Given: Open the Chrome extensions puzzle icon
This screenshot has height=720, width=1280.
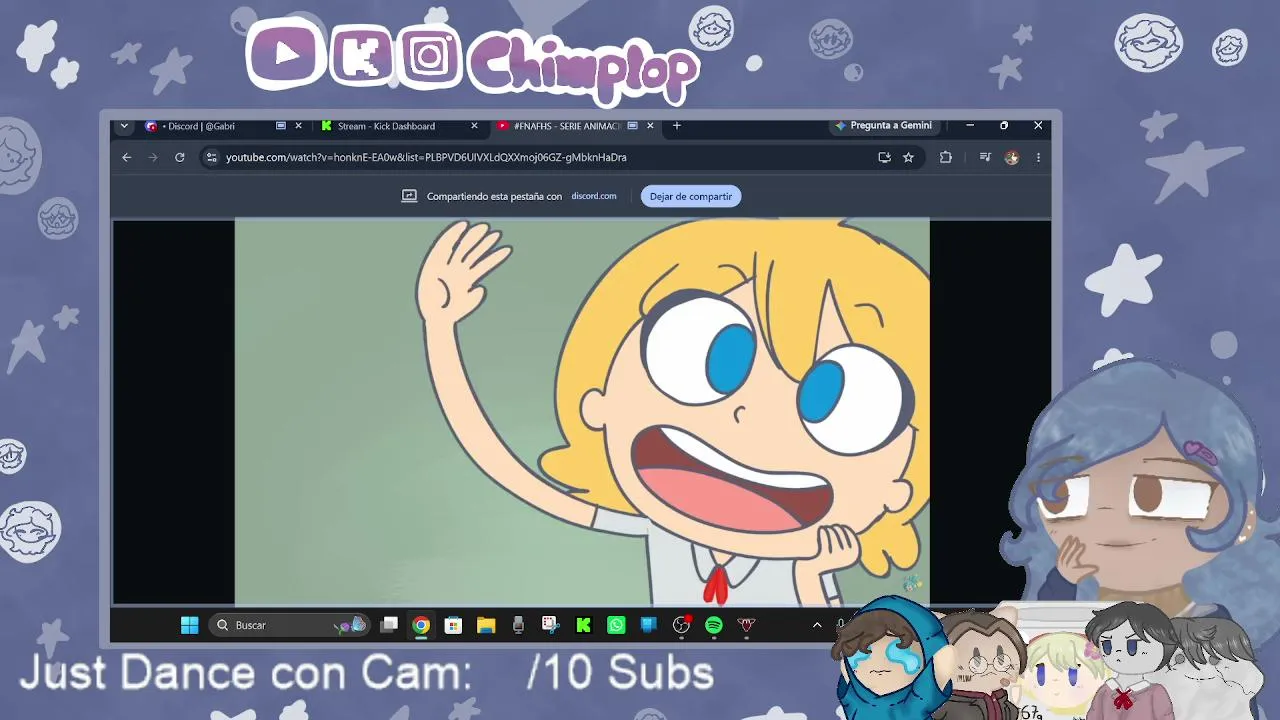Looking at the screenshot, I should pos(946,157).
